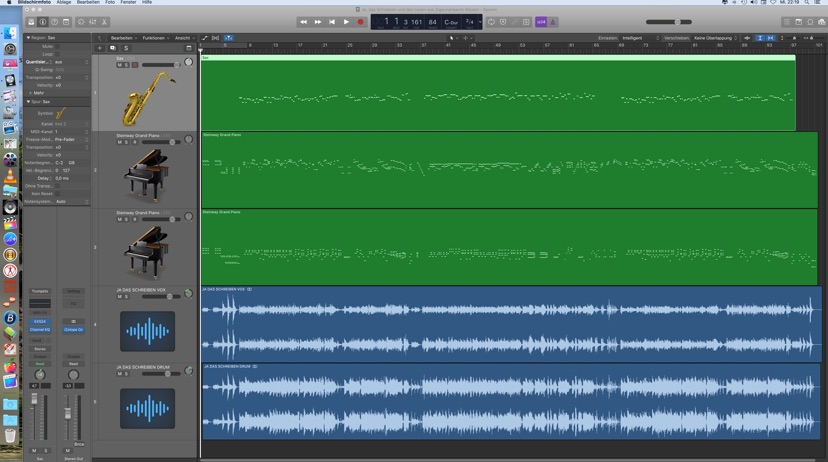The height and width of the screenshot is (462, 828).
Task: Open left-click pointer tool menu
Action: (452, 38)
